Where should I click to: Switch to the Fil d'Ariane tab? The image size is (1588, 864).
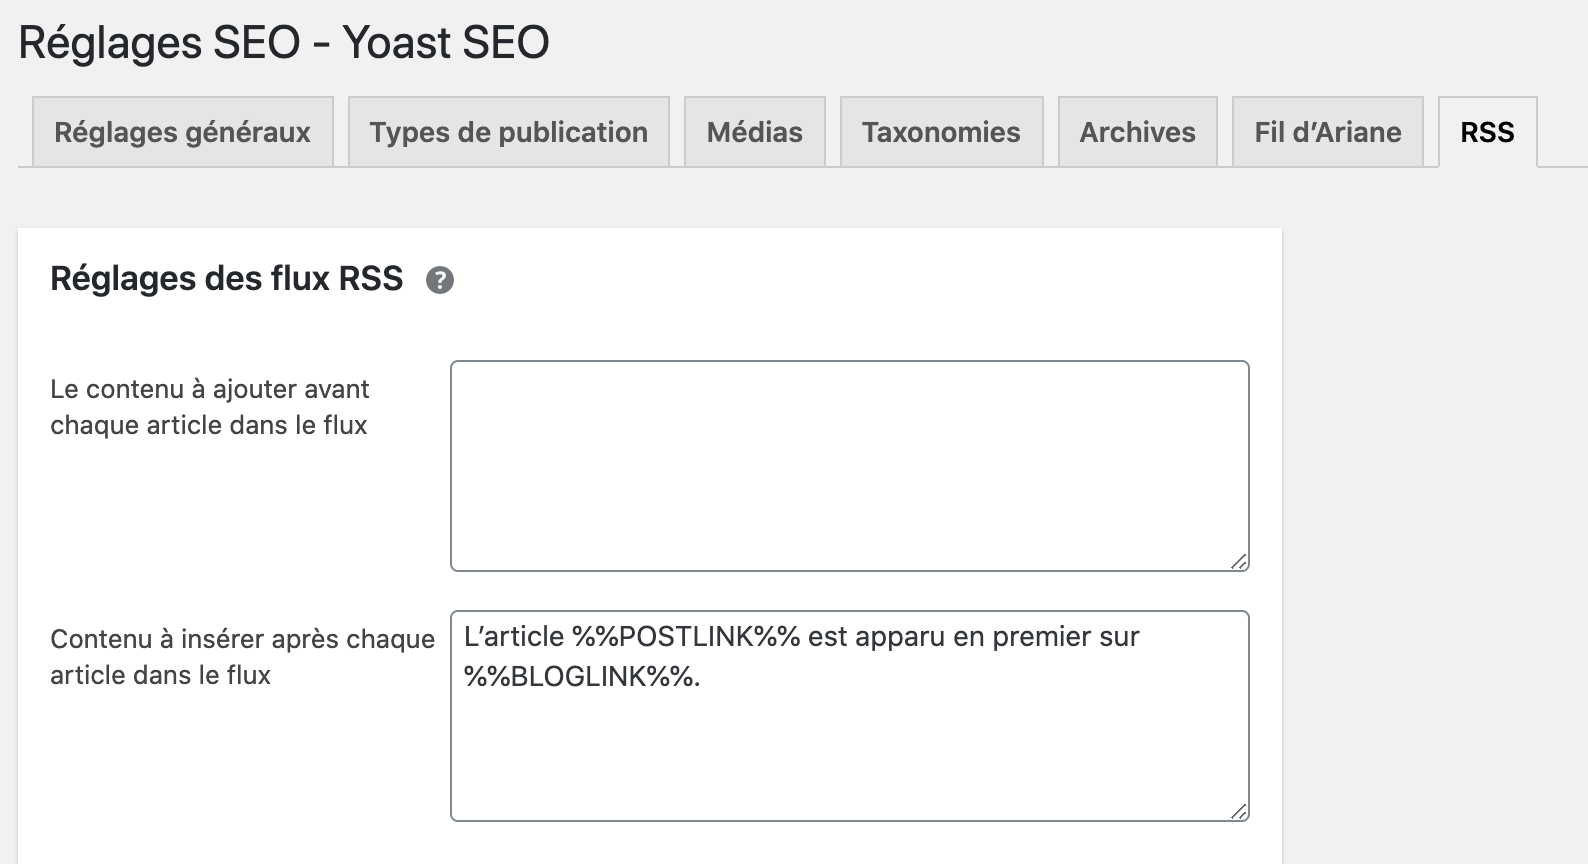[1327, 132]
